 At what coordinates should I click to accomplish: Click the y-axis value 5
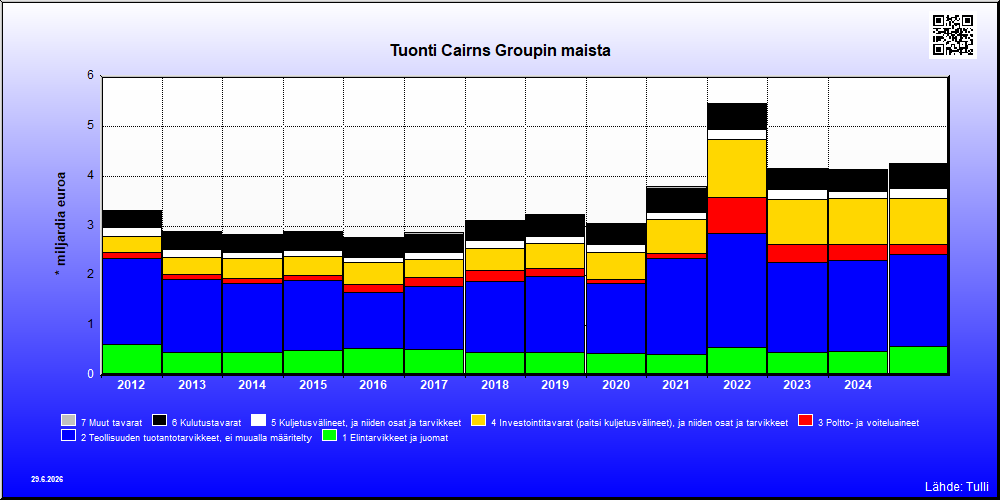pos(90,125)
